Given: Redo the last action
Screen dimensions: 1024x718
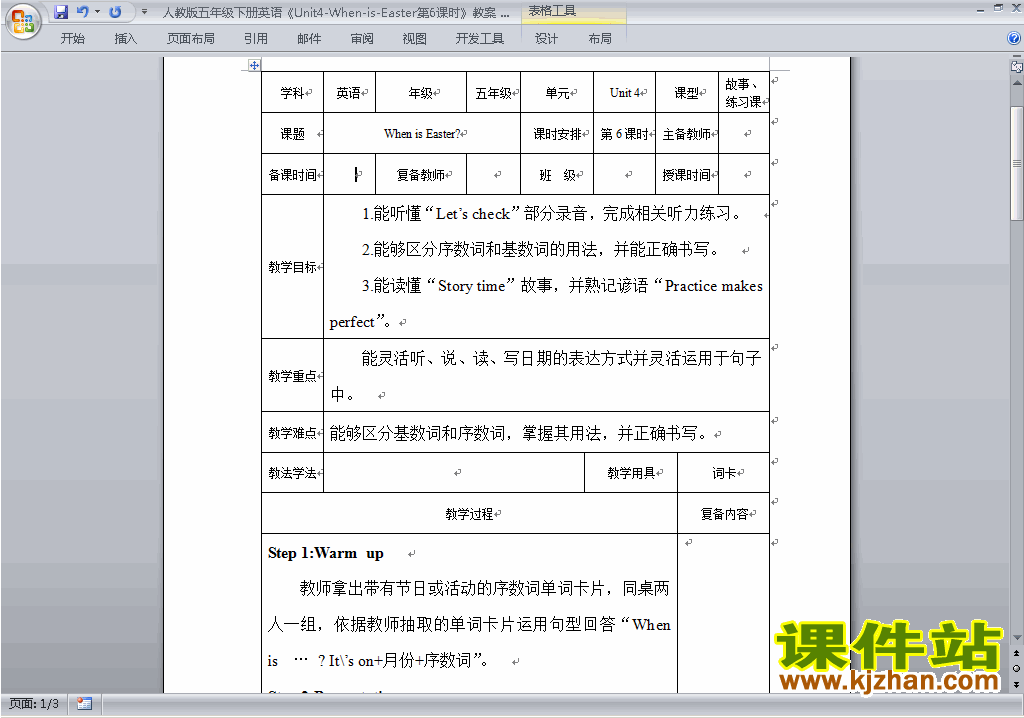Looking at the screenshot, I should click(115, 12).
